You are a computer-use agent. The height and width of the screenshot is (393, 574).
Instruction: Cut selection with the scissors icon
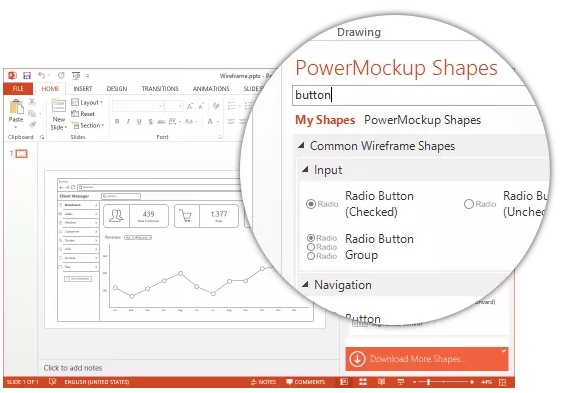32,102
